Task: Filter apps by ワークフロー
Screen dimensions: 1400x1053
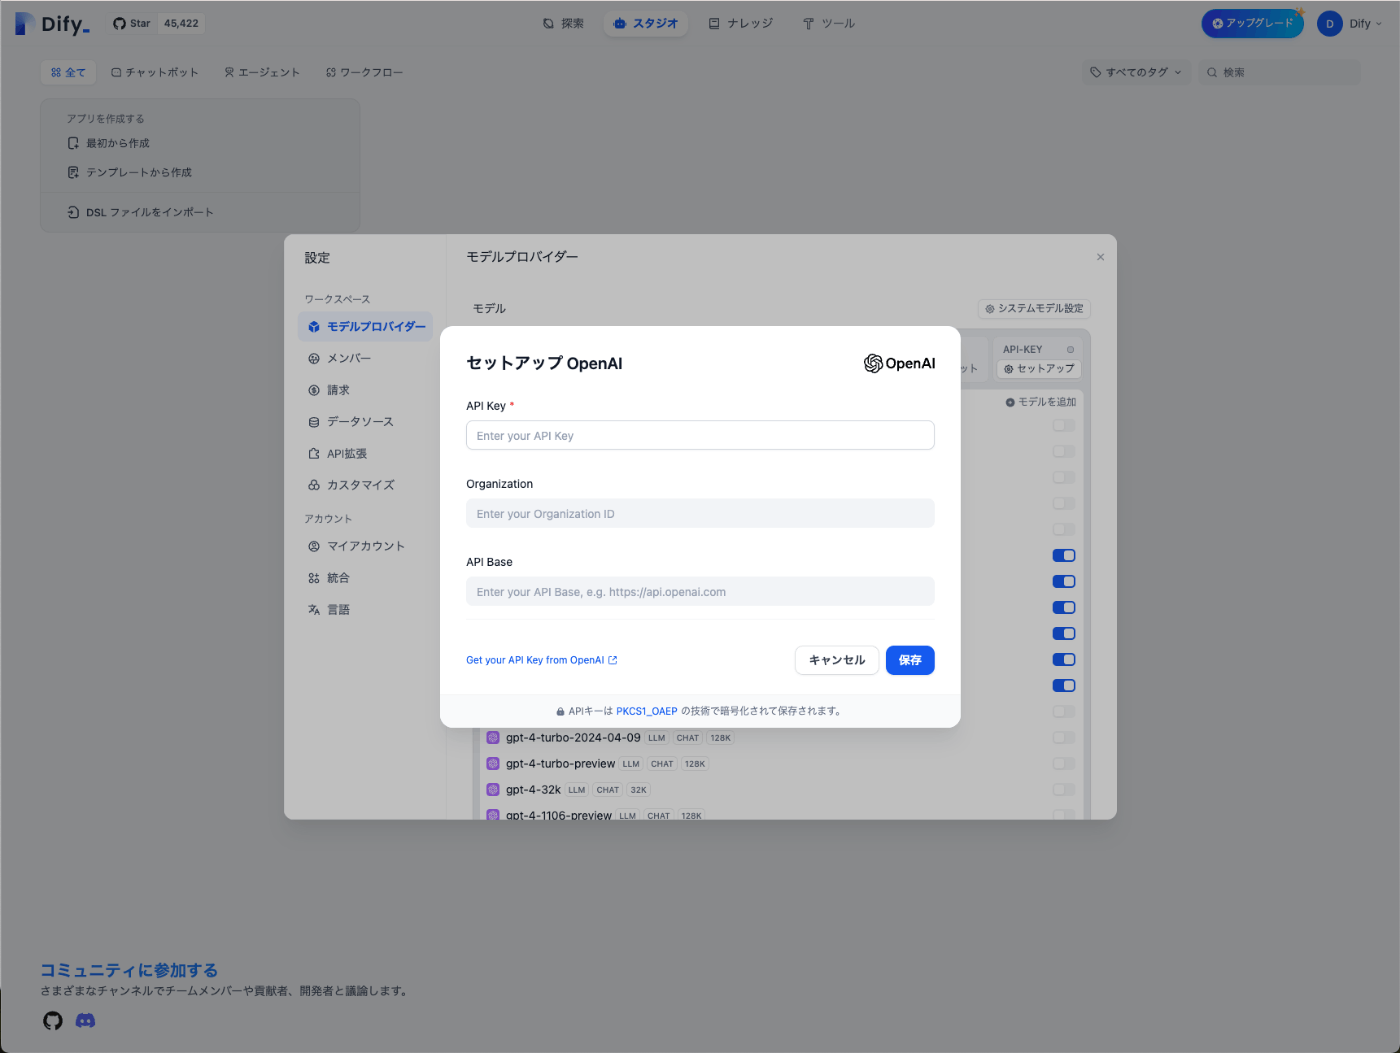Action: pyautogui.click(x=365, y=72)
